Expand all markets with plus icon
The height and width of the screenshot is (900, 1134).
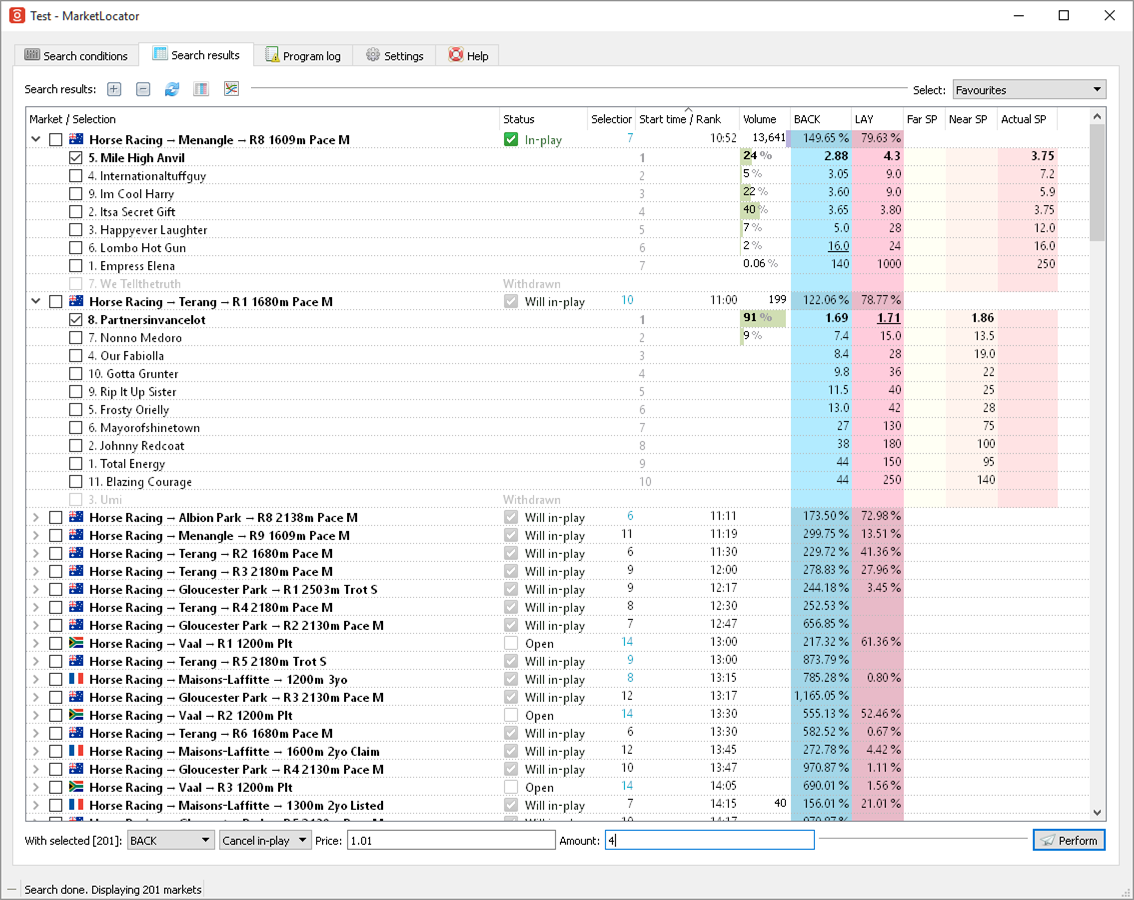(x=114, y=89)
